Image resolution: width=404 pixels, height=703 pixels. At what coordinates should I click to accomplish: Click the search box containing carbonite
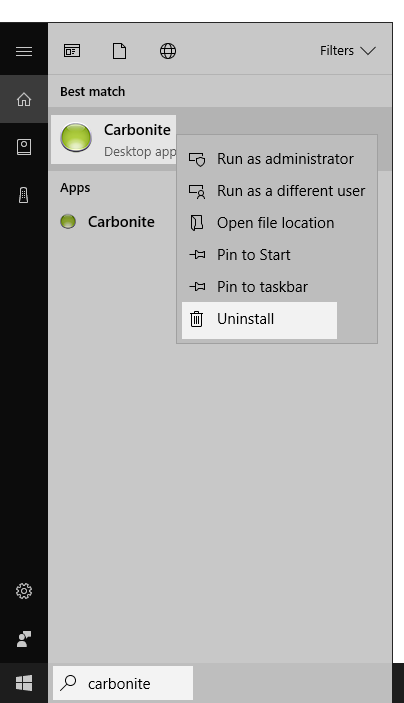coord(123,683)
